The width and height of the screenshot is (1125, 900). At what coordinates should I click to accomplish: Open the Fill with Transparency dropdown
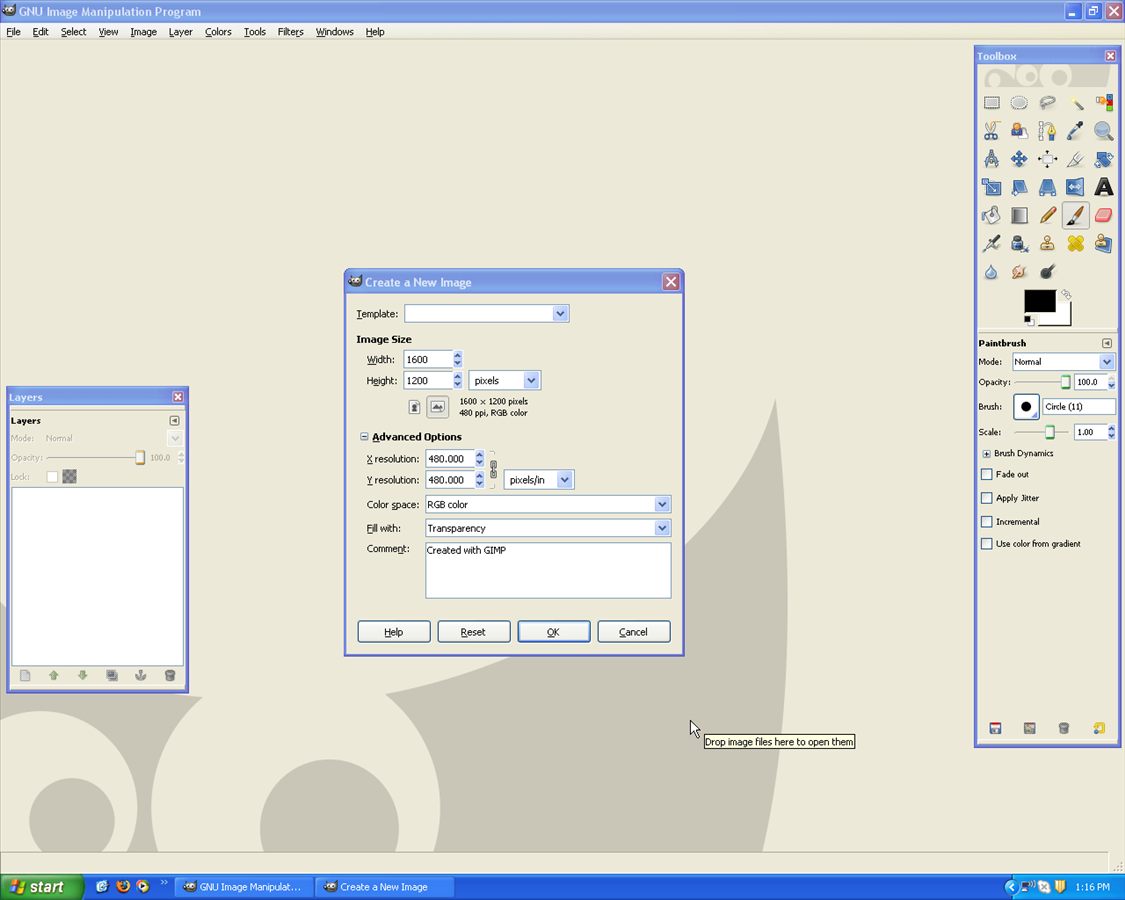(548, 528)
